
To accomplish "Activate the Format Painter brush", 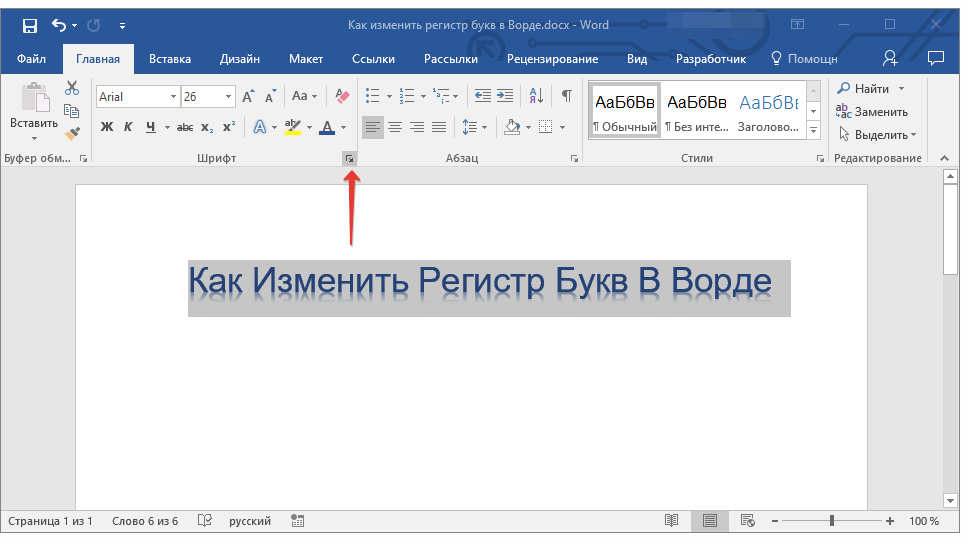I will pos(72,133).
